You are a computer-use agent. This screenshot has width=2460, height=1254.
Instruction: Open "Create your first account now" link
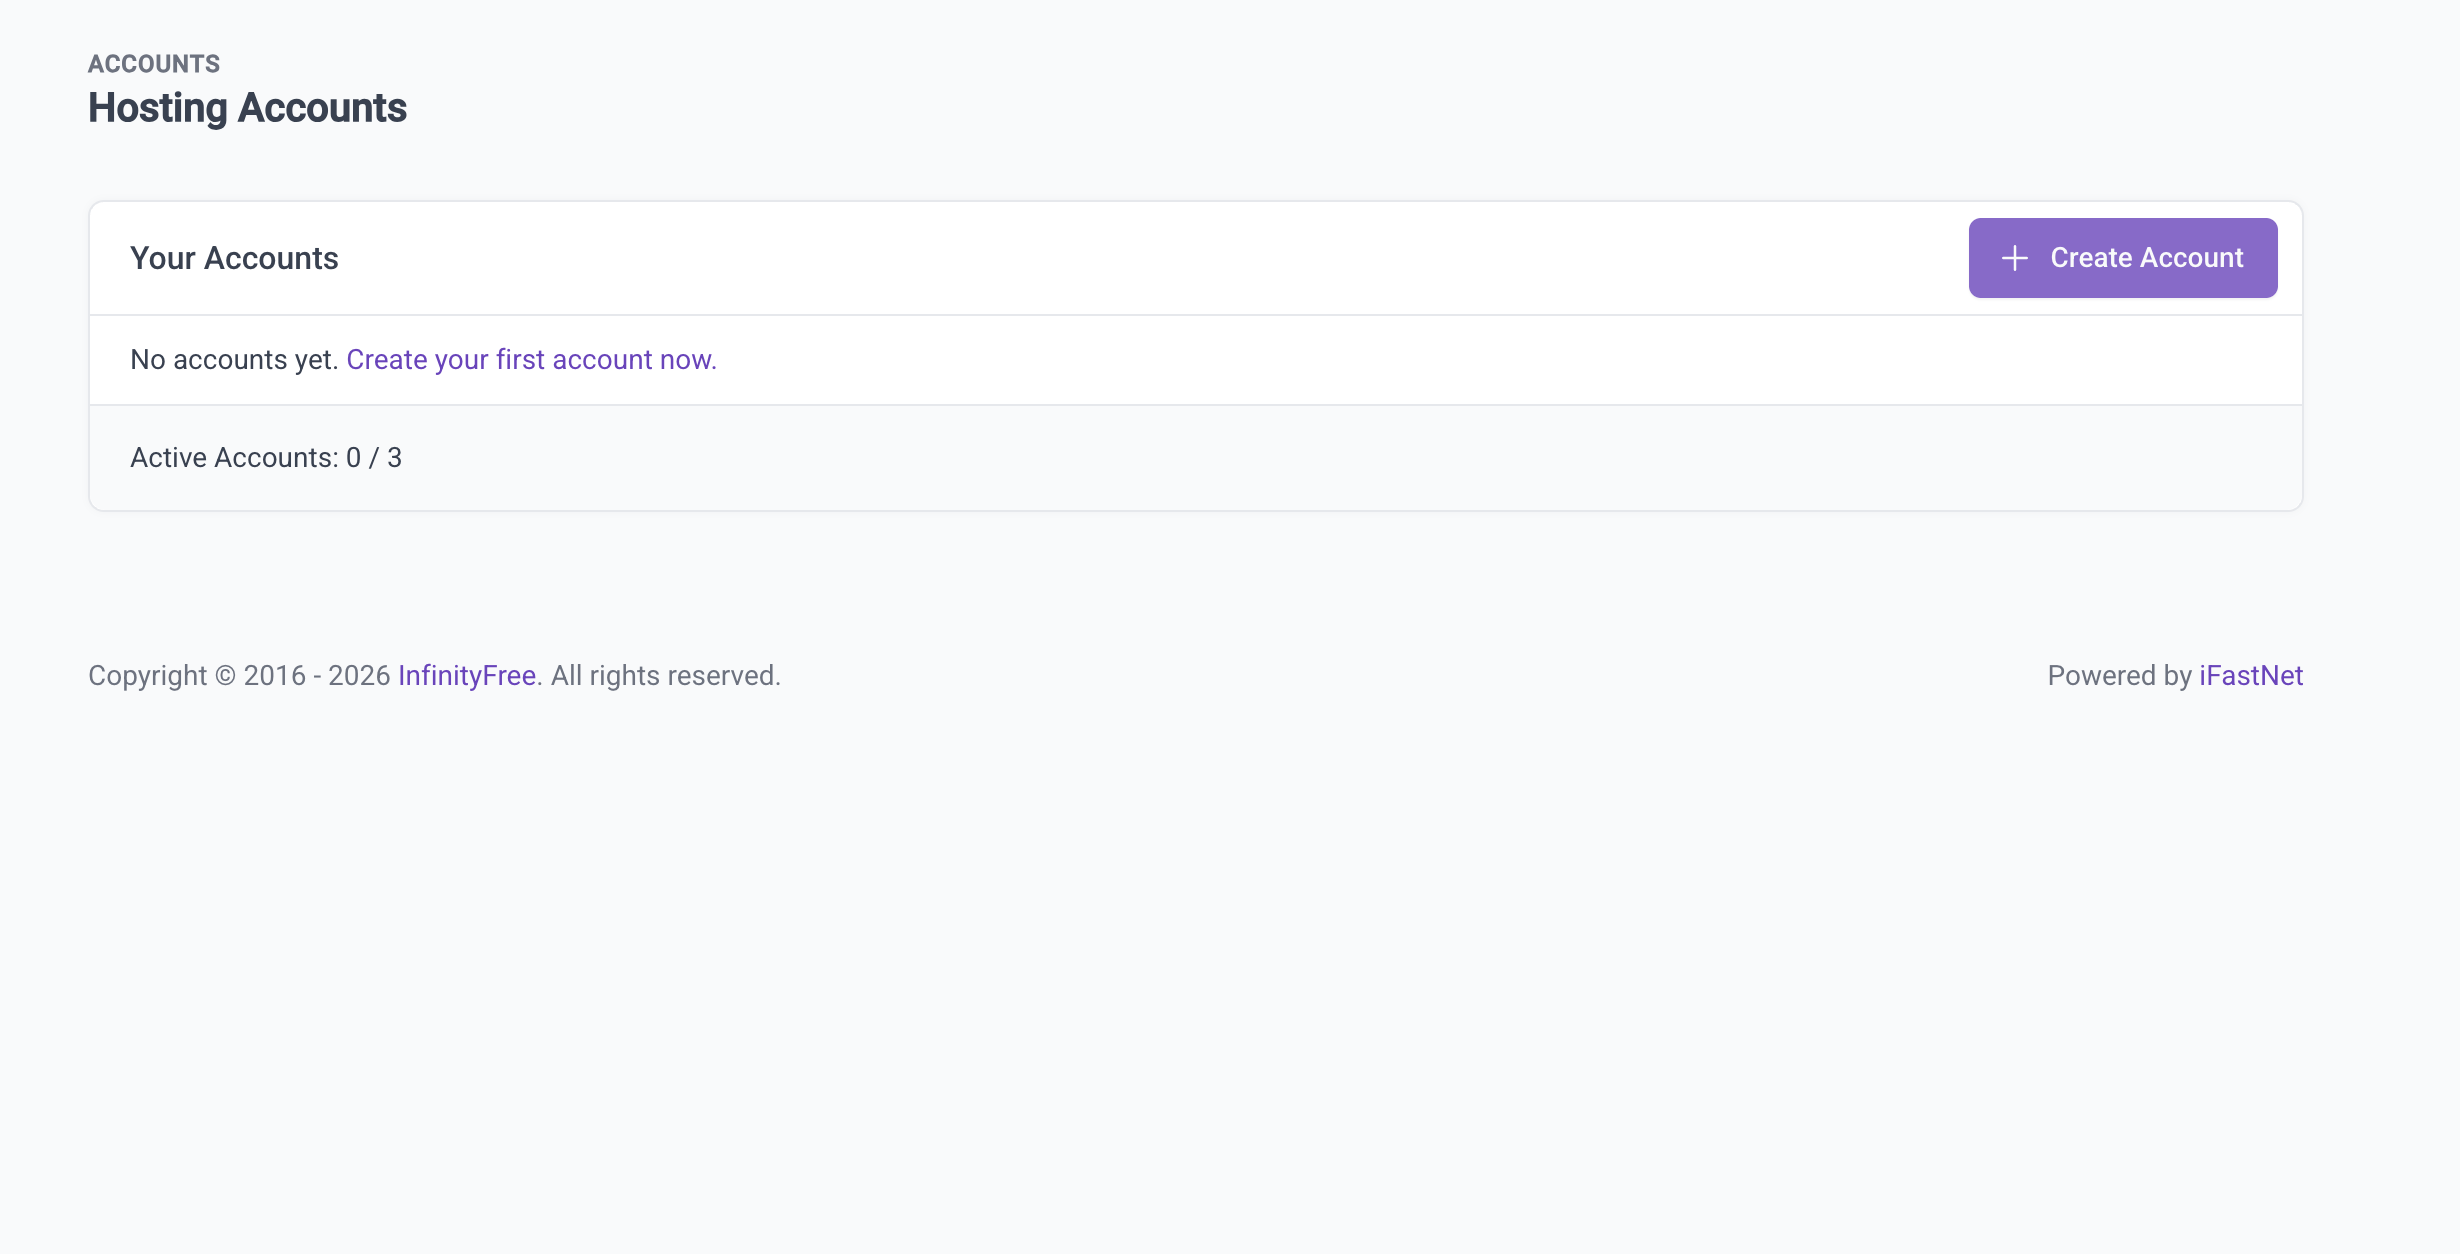(x=531, y=359)
